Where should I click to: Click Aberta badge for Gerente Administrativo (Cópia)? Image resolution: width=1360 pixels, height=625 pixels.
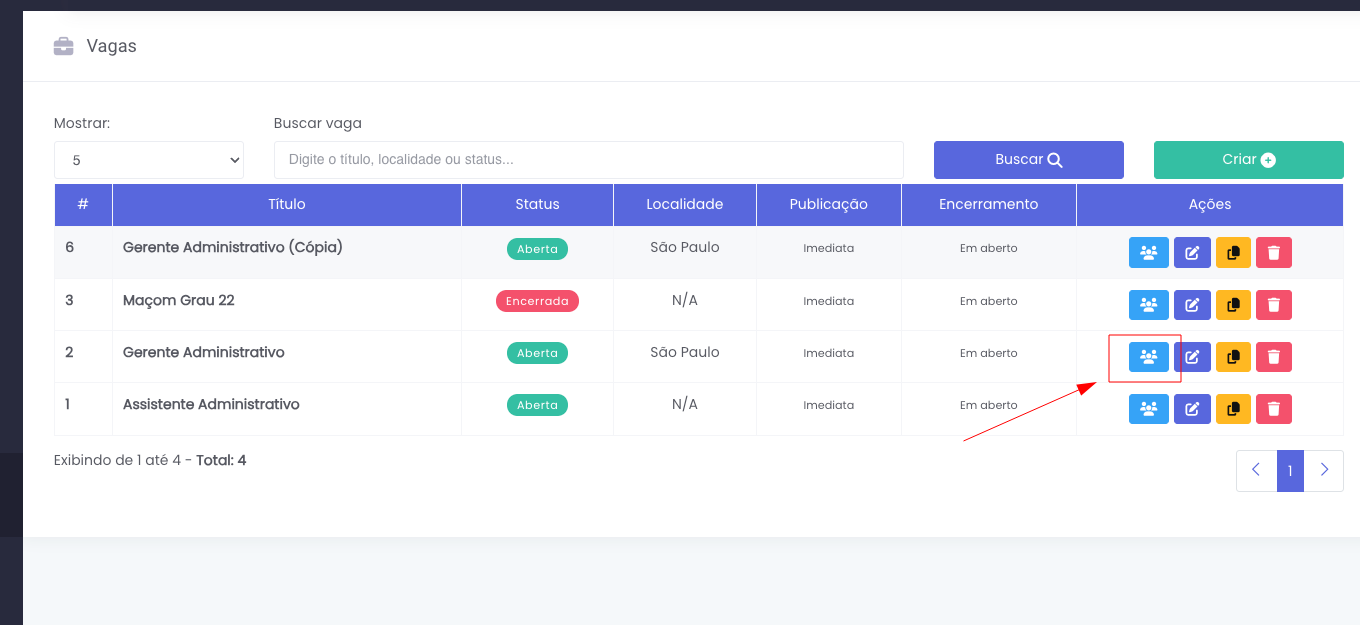click(x=537, y=249)
